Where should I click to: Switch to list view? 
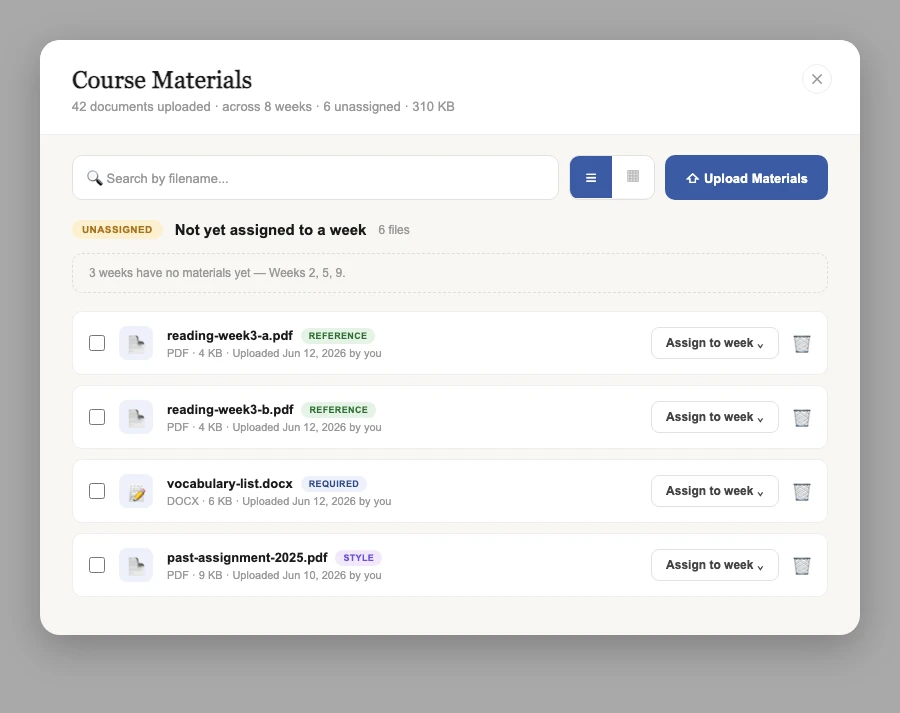(x=591, y=177)
